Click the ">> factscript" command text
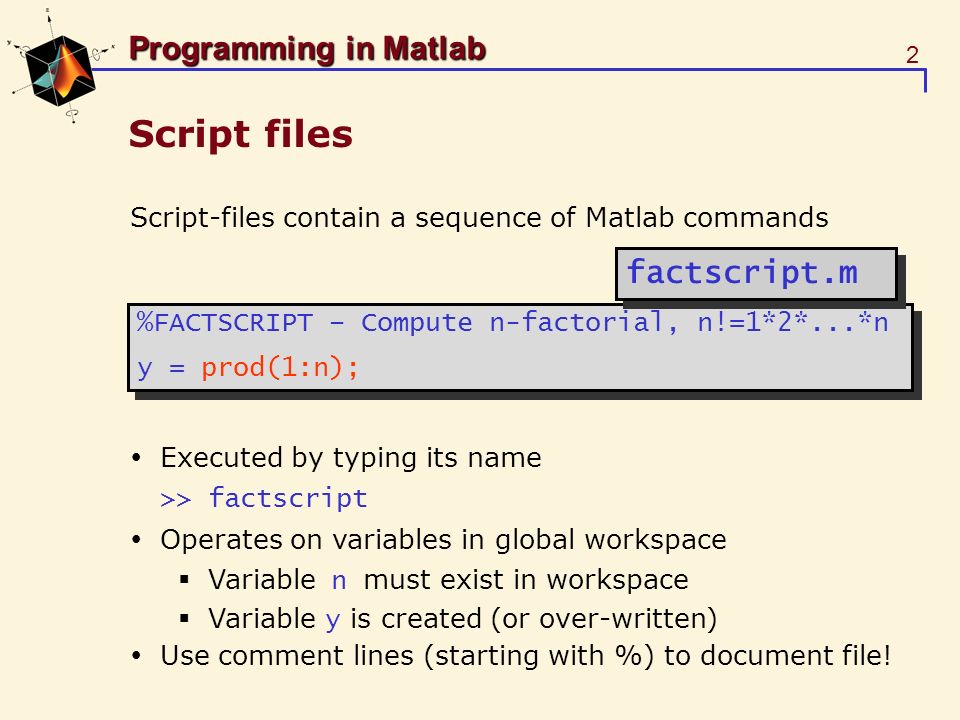Screen dimensions: 960x720 point(264,498)
